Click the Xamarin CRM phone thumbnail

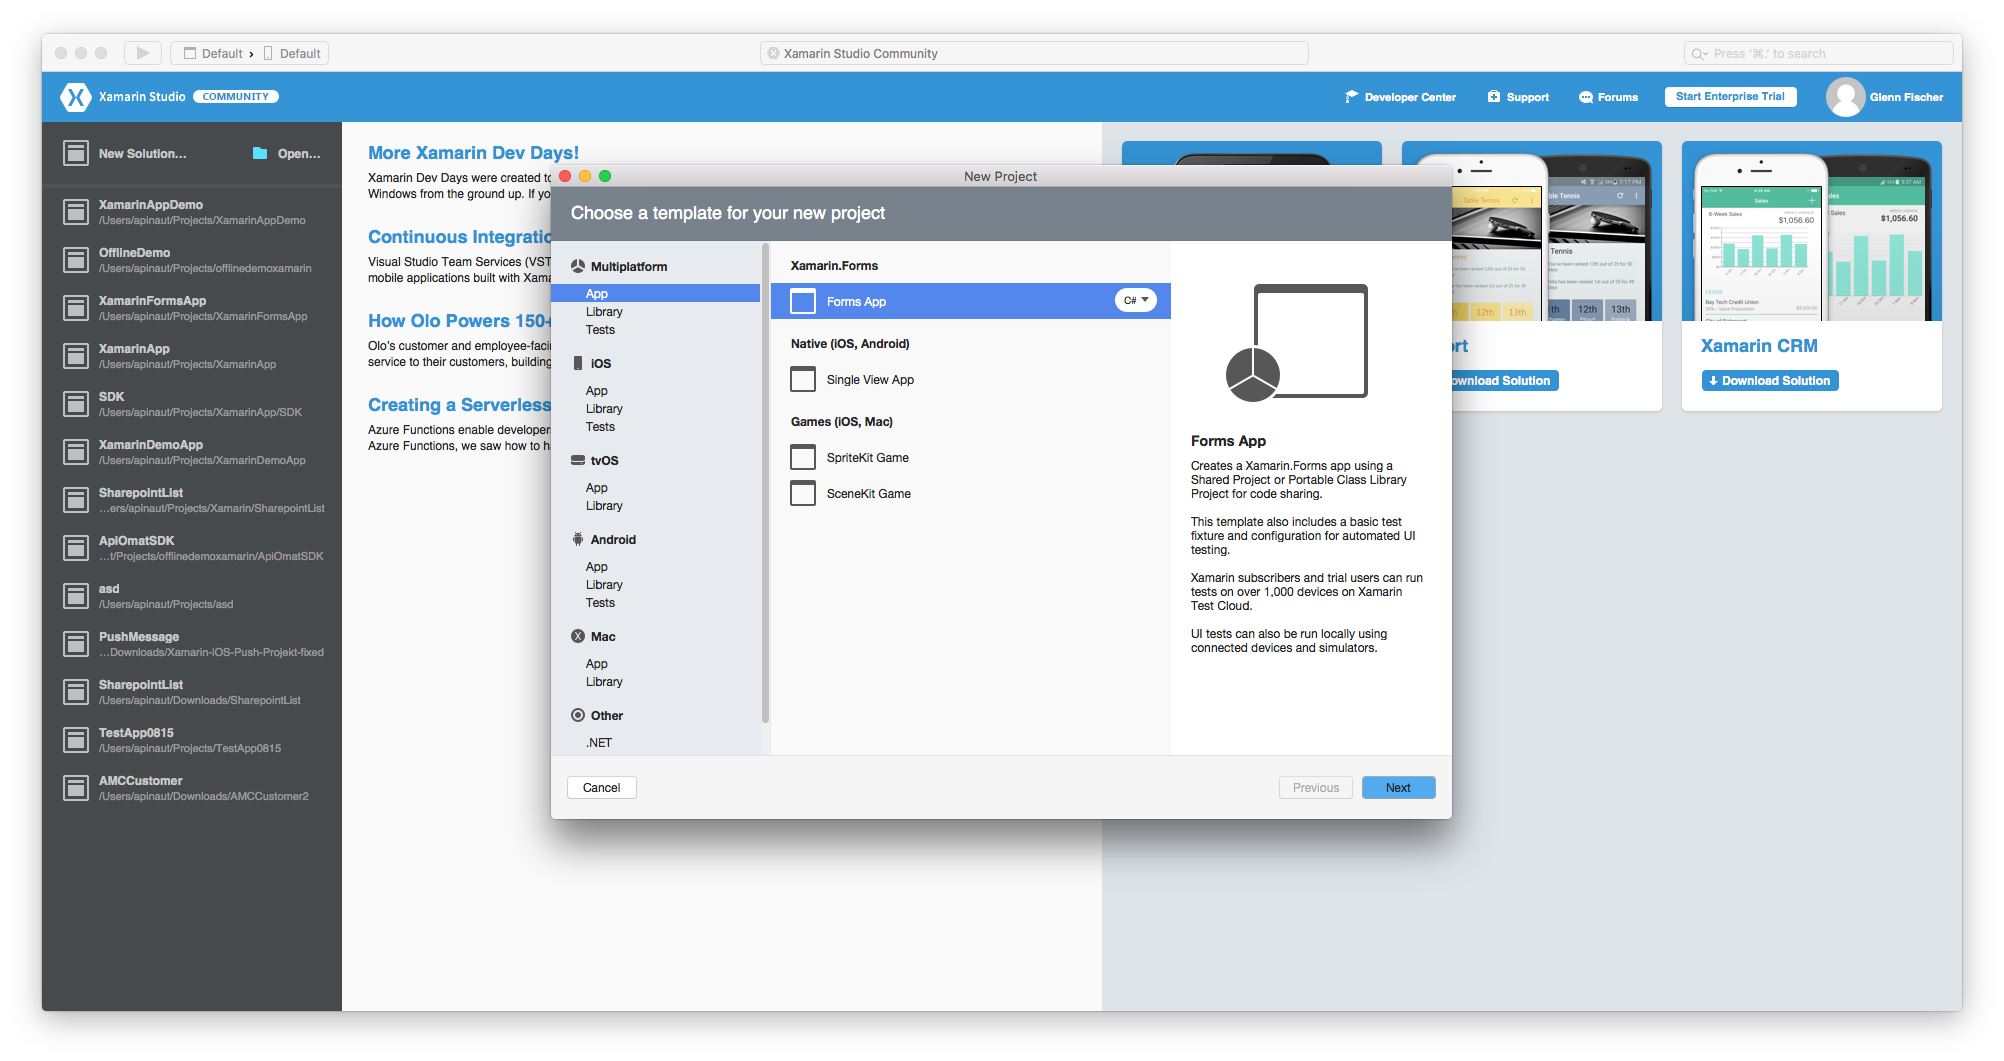[x=1812, y=231]
